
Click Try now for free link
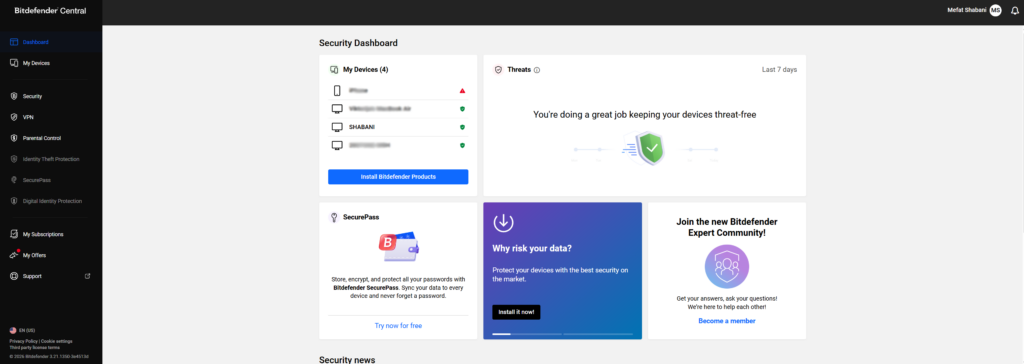tap(398, 325)
